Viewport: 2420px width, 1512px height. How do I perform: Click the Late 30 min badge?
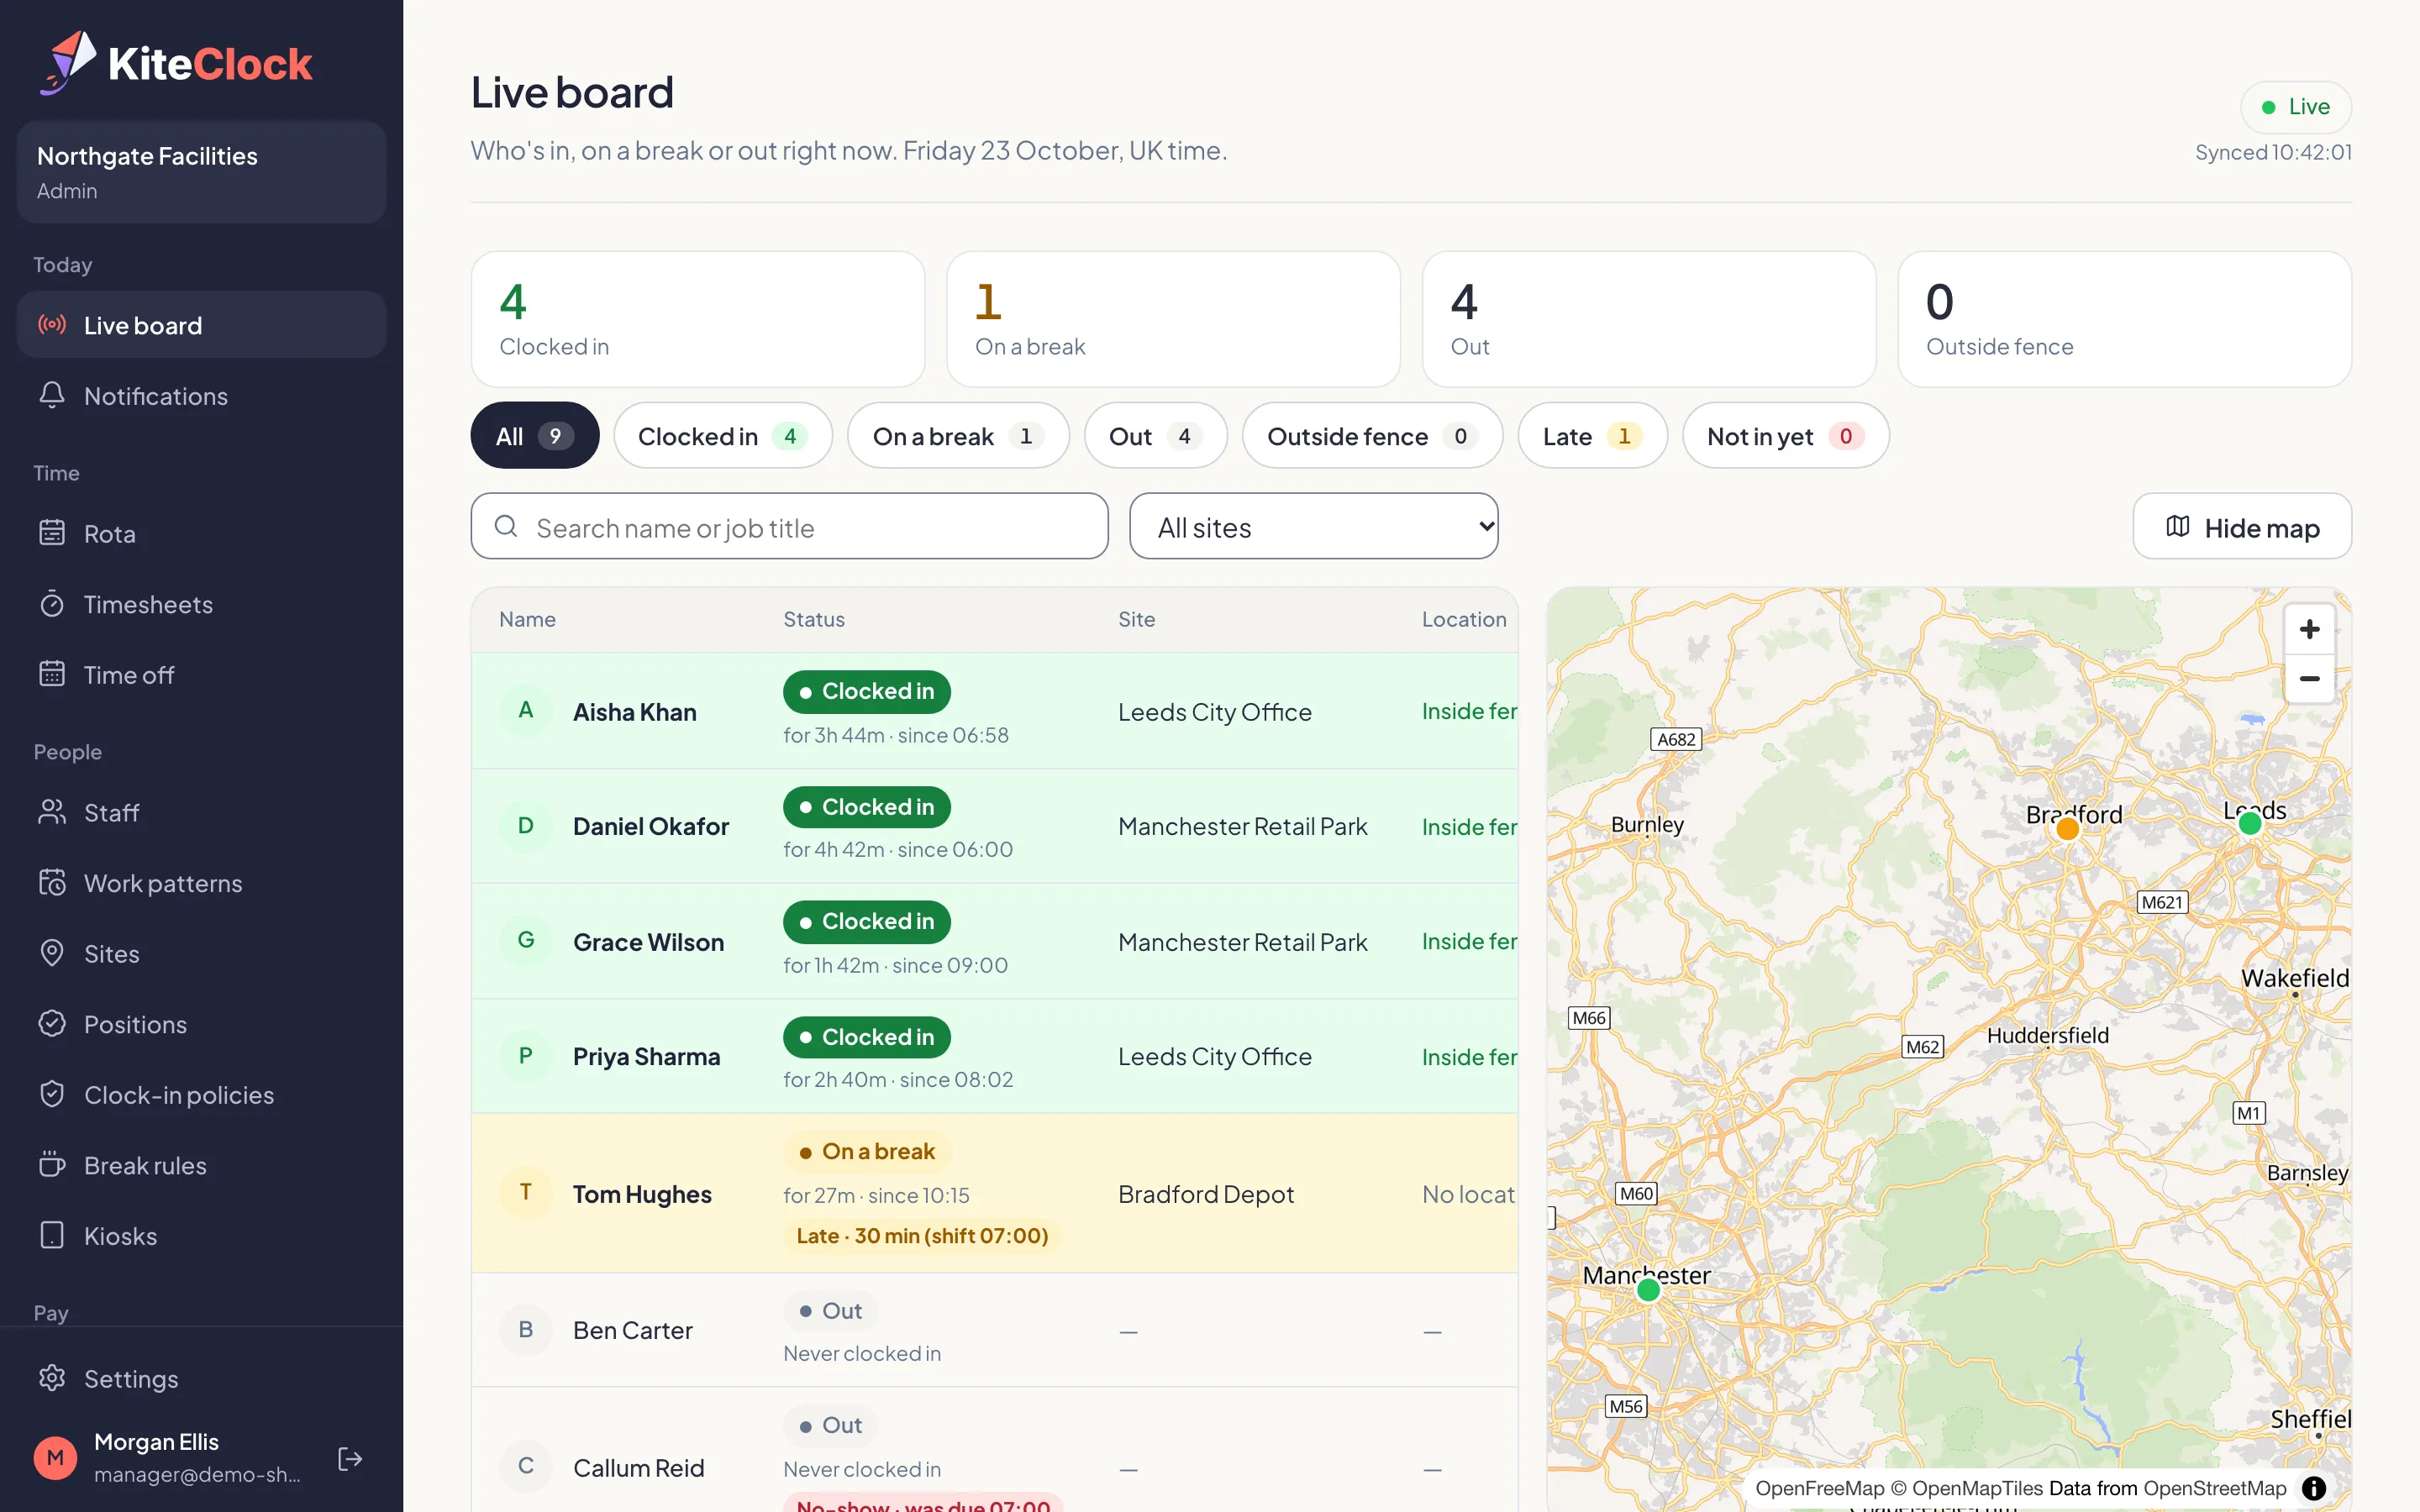tap(922, 1235)
